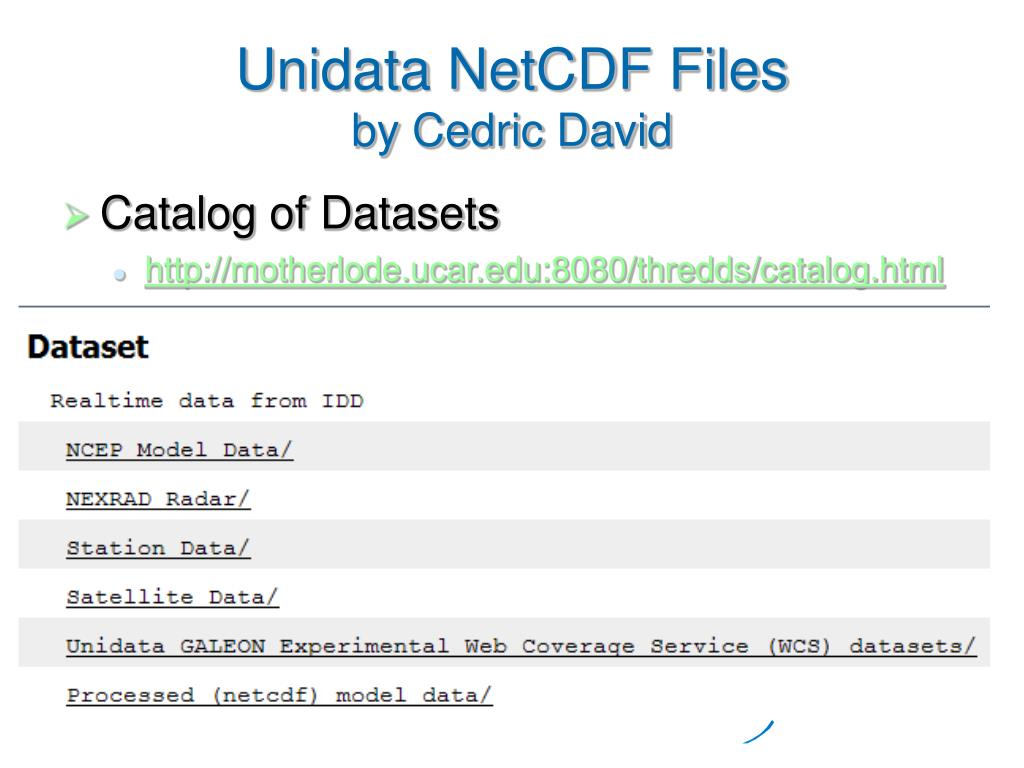Click the green arrow bullet beside Catalog of Datasets
Image resolution: width=1024 pixels, height=768 pixels.
76,216
